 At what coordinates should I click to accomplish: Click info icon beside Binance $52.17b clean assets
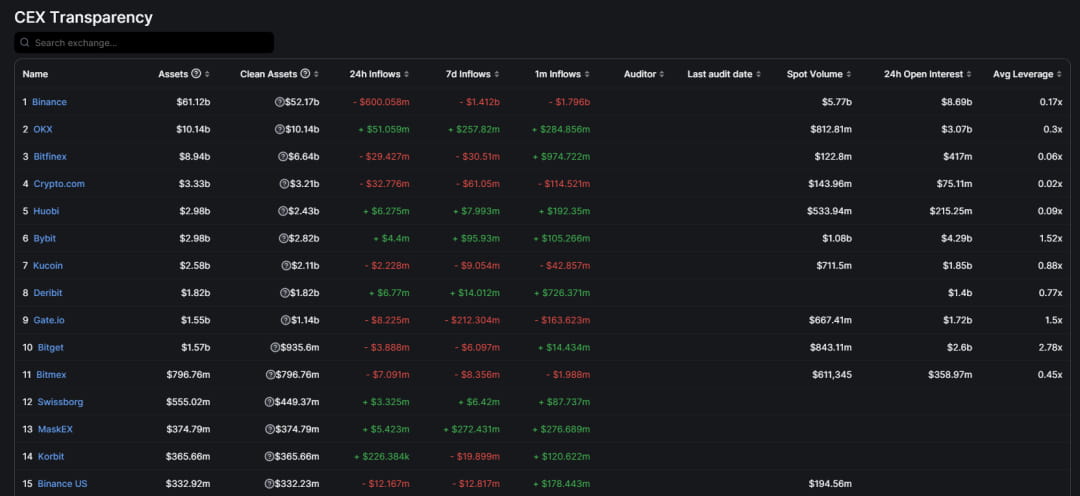click(279, 102)
